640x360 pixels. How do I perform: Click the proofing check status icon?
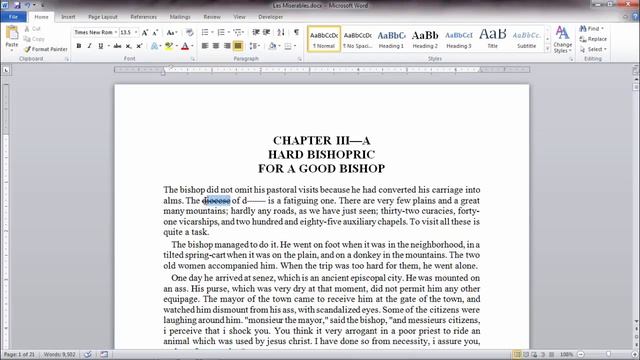[x=87, y=354]
